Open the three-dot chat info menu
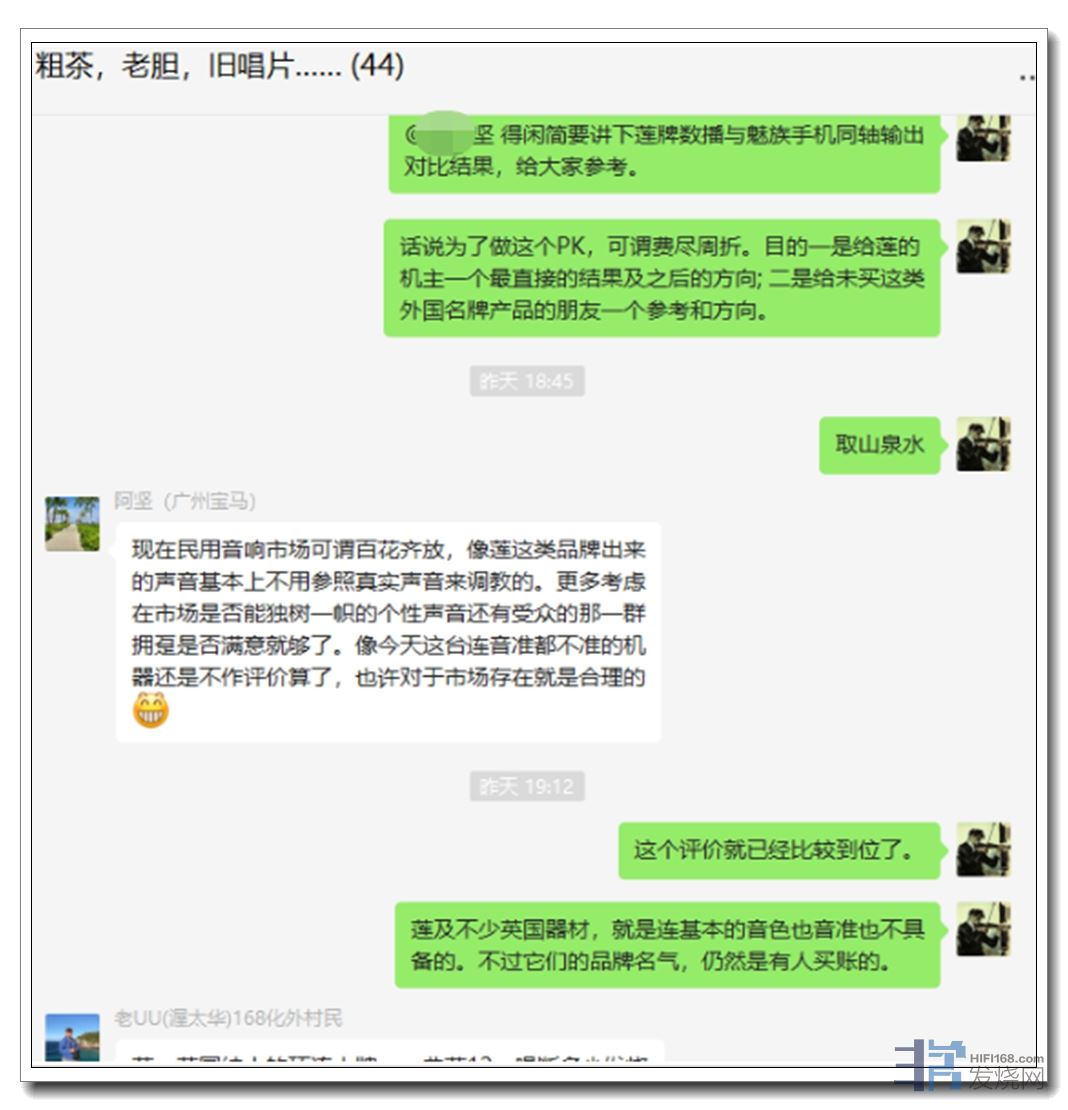Viewport: 1068px width, 1110px height. [1028, 77]
